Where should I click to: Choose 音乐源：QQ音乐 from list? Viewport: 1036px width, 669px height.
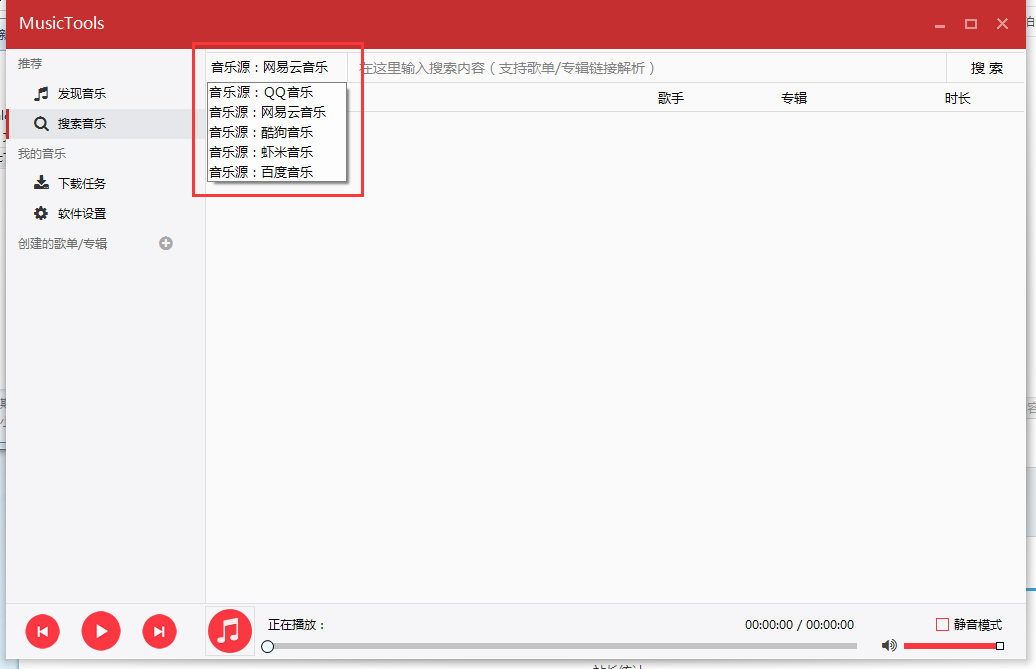click(277, 92)
